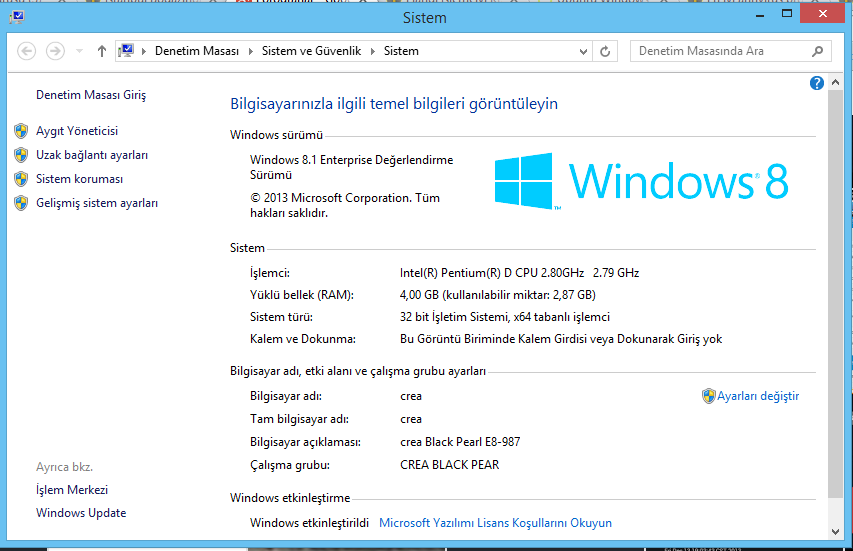The width and height of the screenshot is (853, 551).
Task: Click the forward navigation arrow
Action: tap(55, 51)
